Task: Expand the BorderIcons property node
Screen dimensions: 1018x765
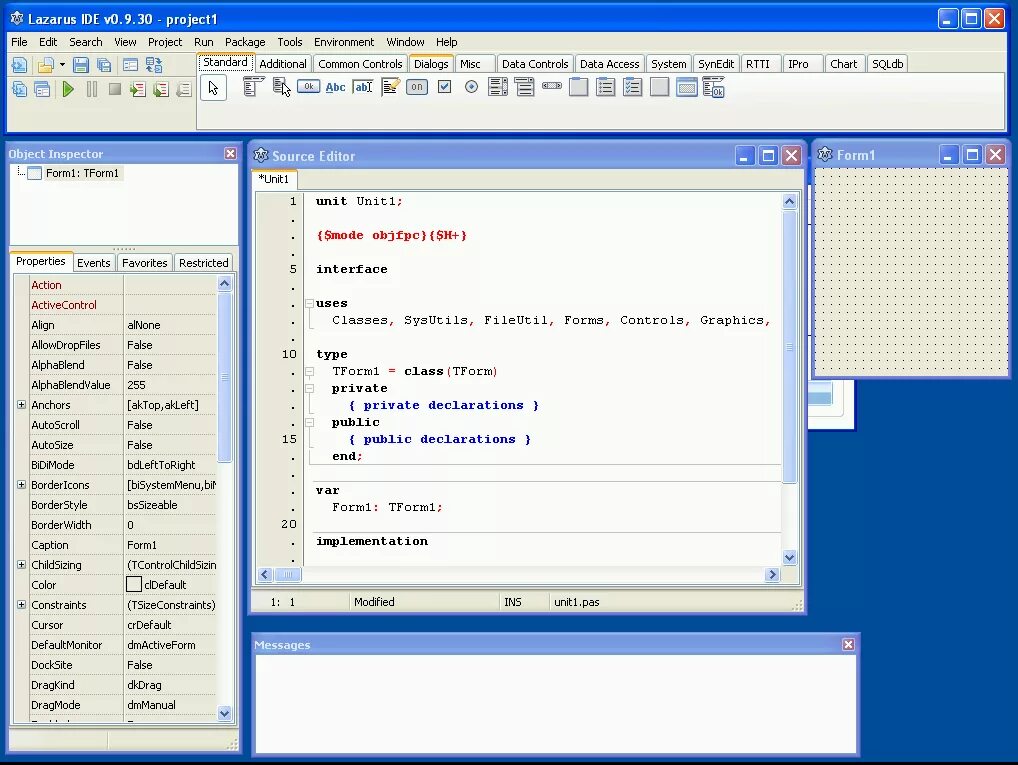Action: tap(21, 484)
